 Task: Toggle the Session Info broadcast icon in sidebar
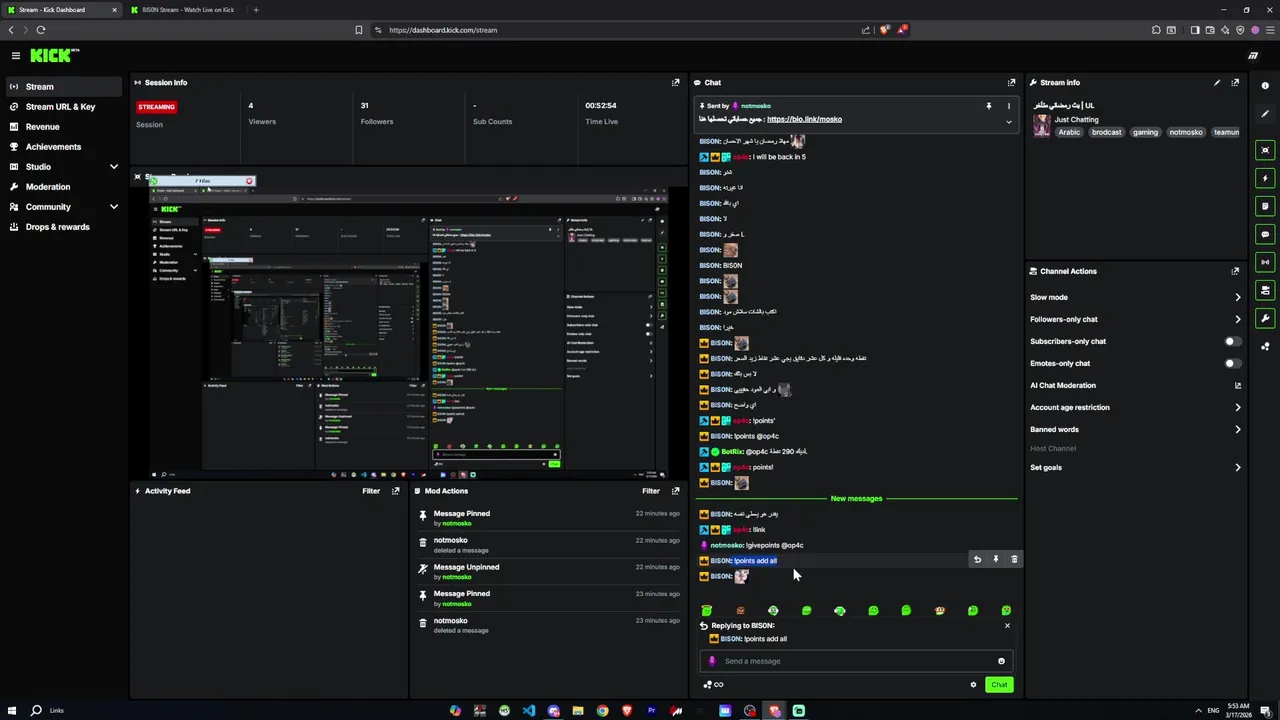(x=1265, y=262)
